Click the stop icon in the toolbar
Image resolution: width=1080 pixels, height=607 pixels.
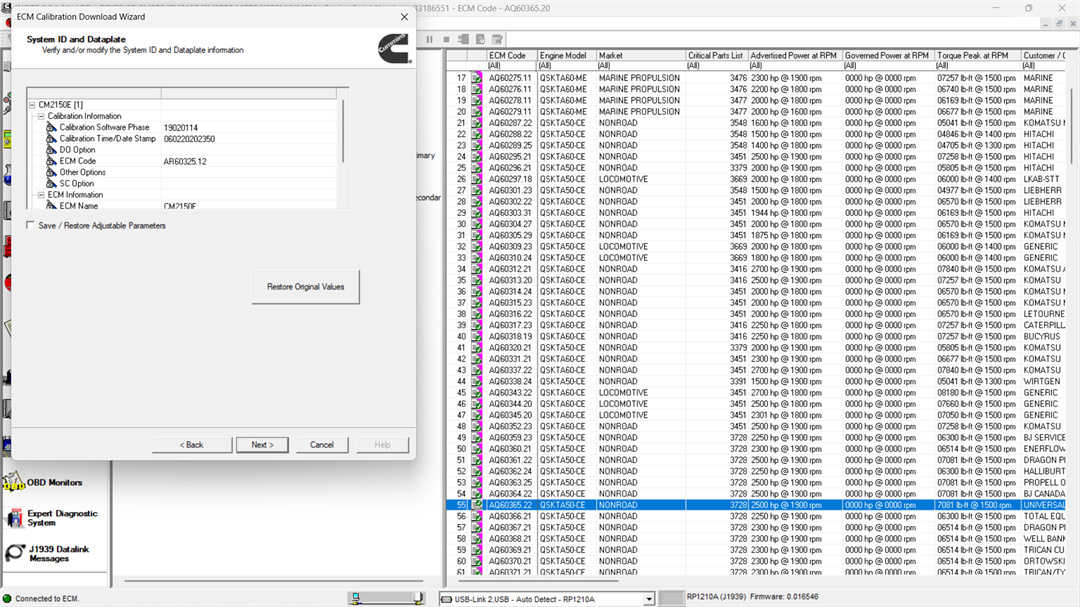pos(447,39)
